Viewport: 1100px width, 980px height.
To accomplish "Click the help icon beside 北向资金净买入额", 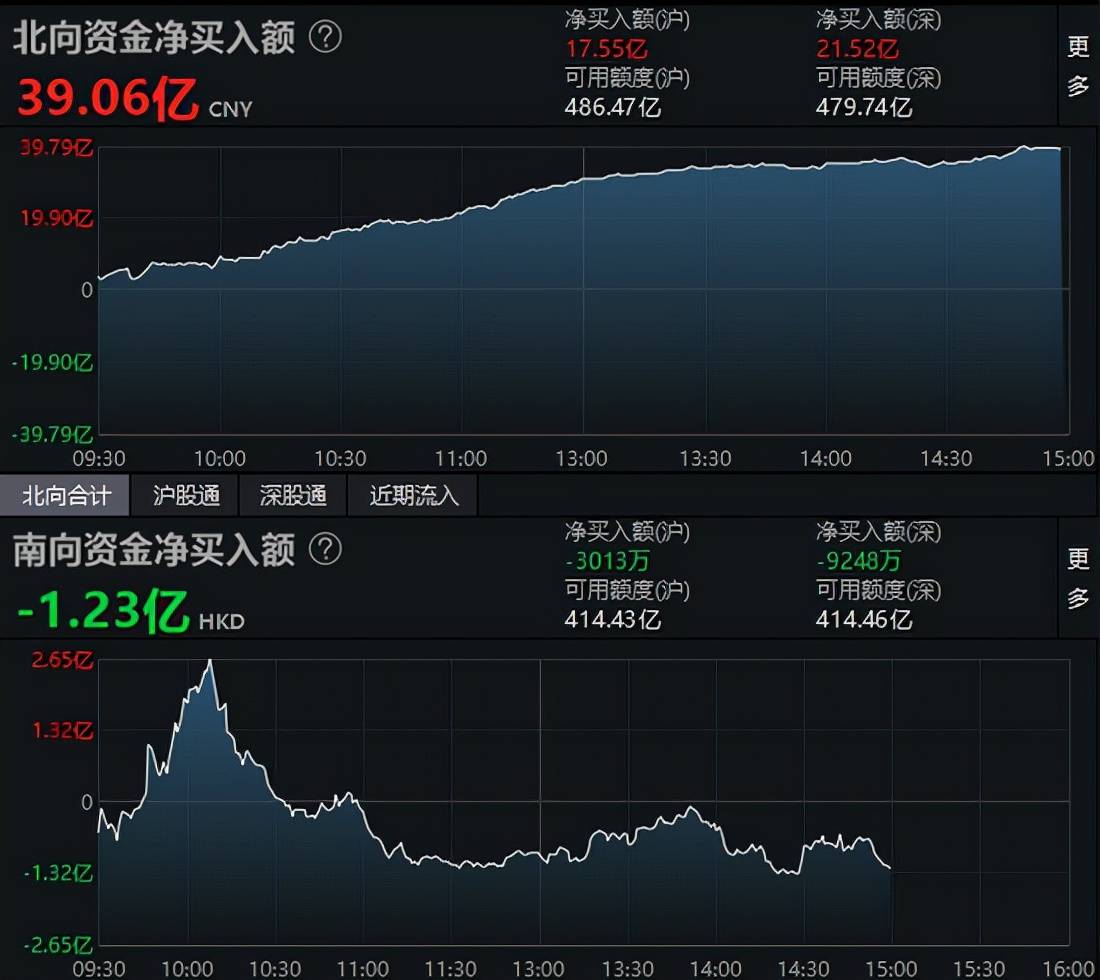I will coord(326,37).
